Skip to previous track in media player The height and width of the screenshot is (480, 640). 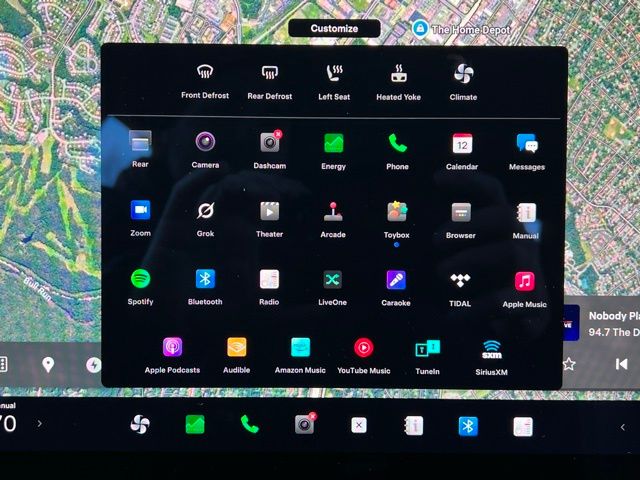click(621, 364)
